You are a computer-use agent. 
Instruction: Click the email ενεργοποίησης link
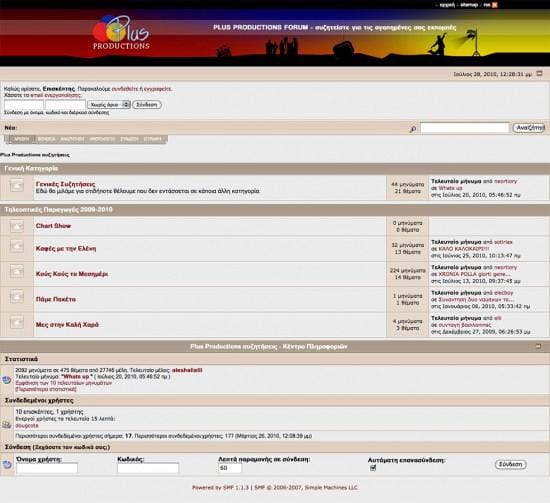(56, 95)
